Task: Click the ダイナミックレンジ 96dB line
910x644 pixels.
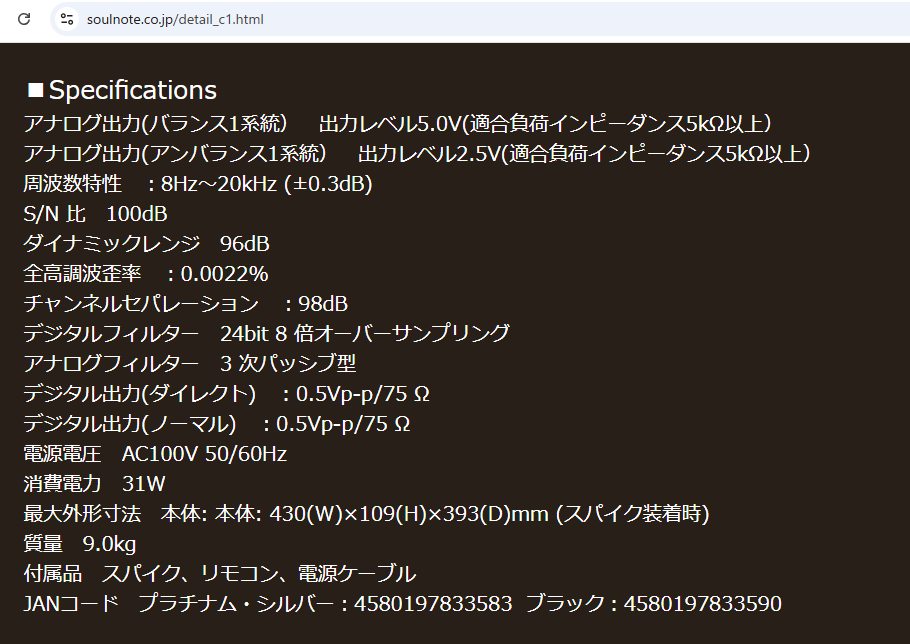Action: 146,244
